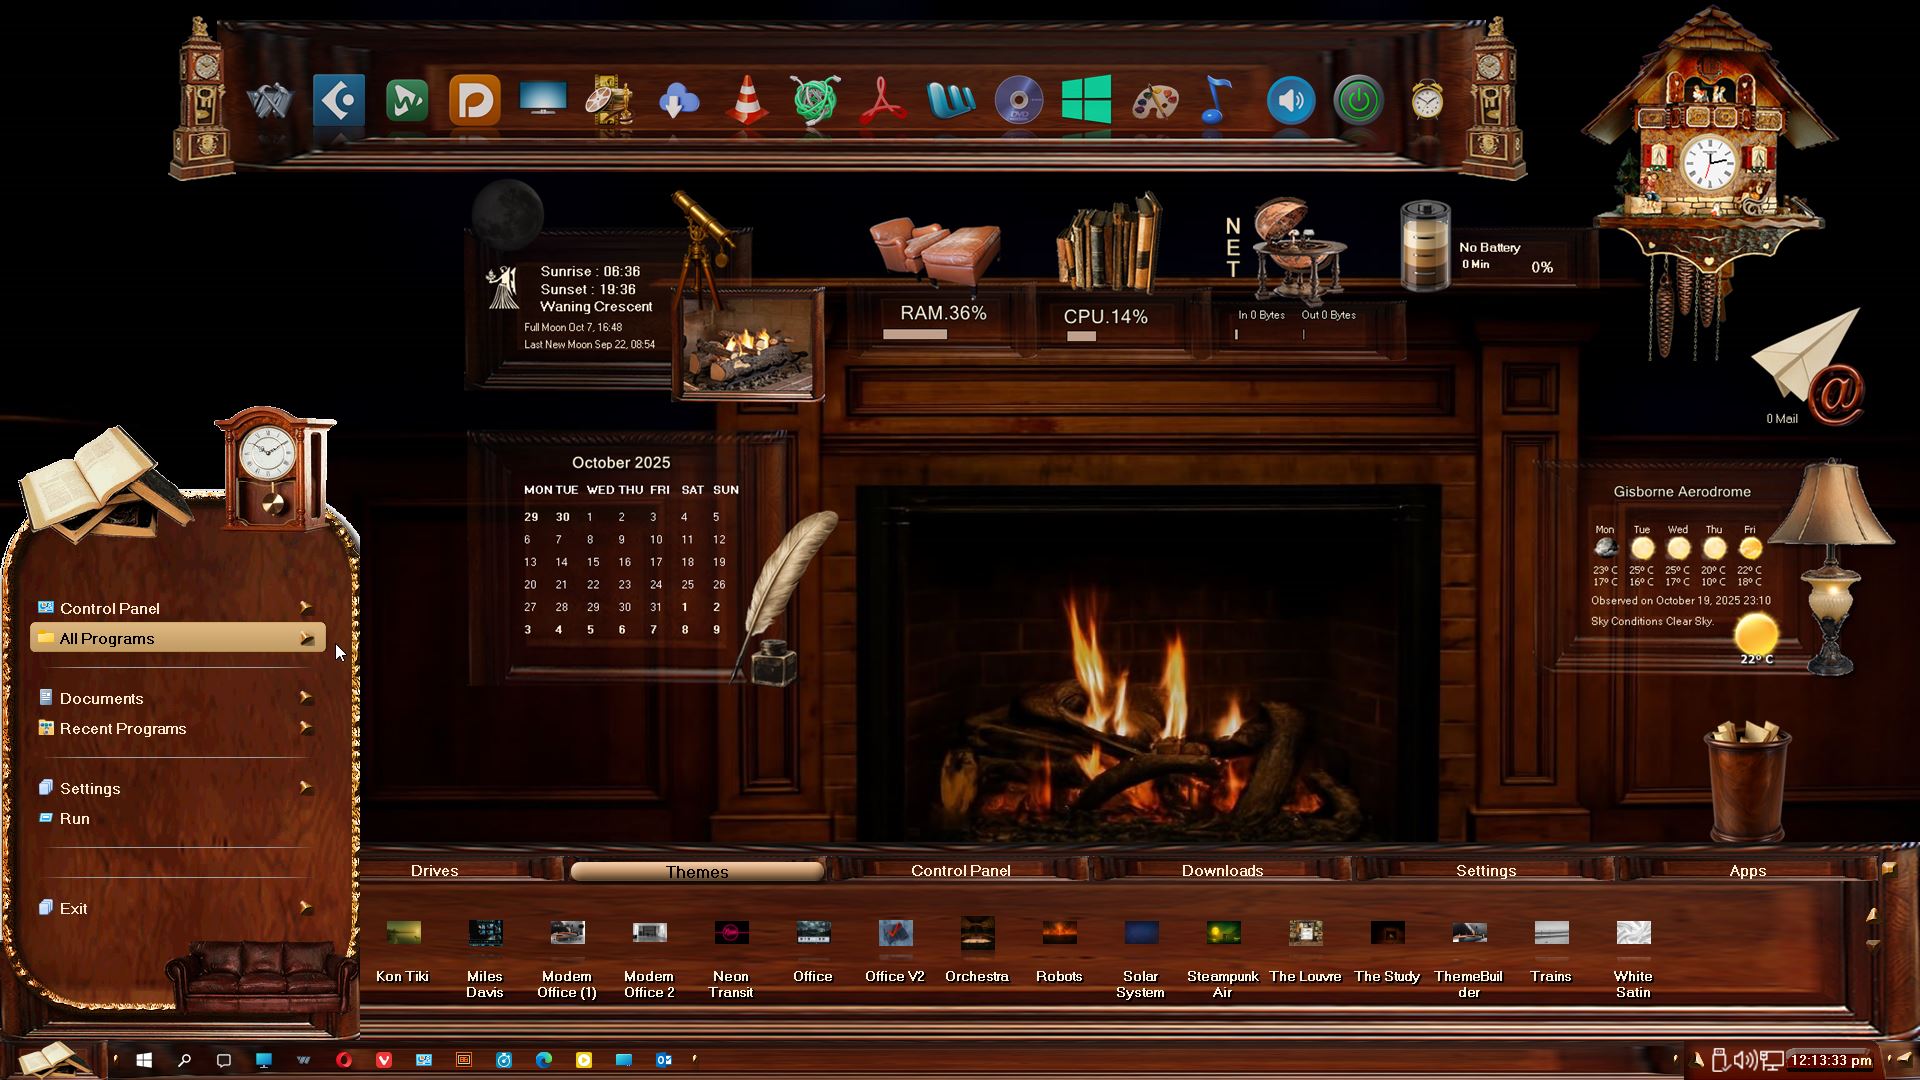Open Microsoft Edge from the taskbar

coord(544,1060)
